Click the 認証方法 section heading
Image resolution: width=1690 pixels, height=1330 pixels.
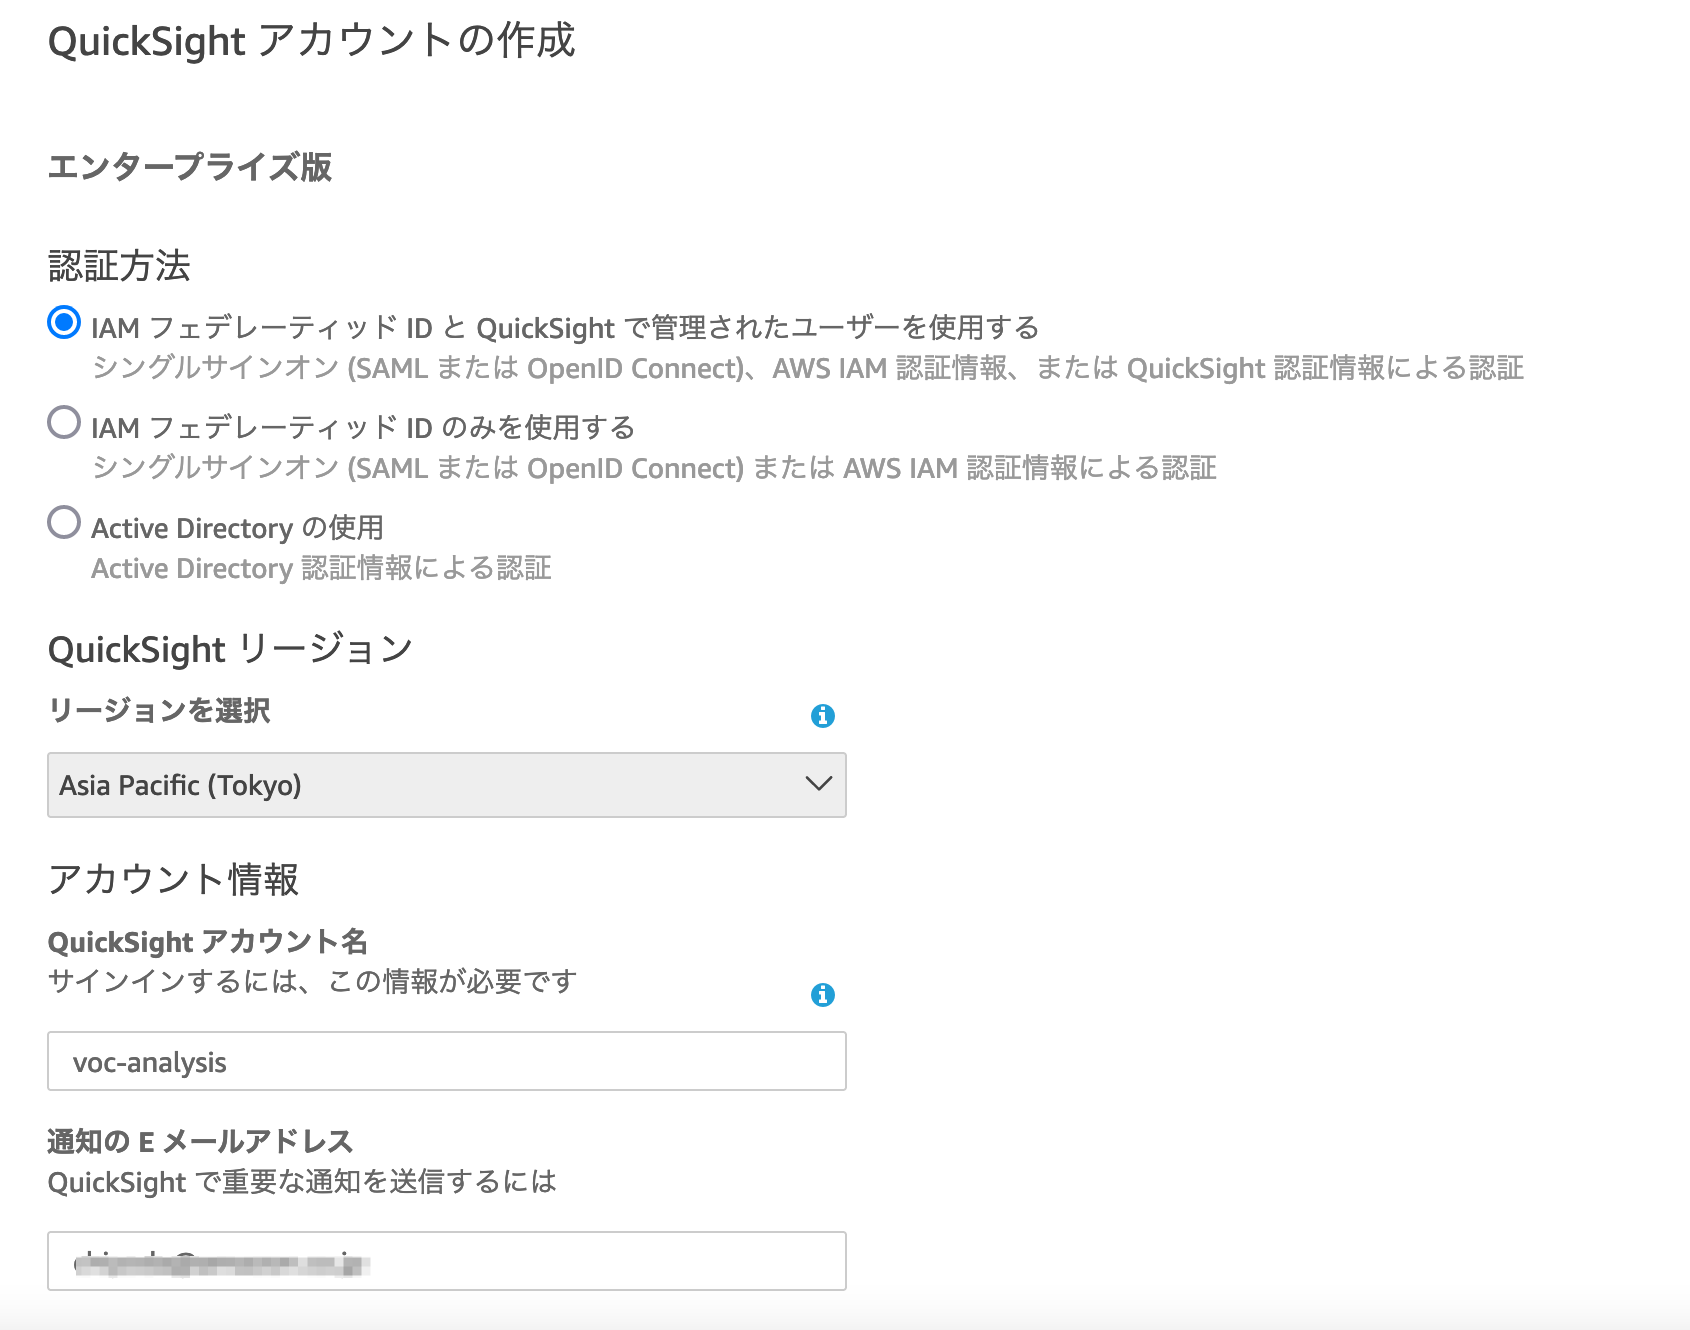coord(119,266)
